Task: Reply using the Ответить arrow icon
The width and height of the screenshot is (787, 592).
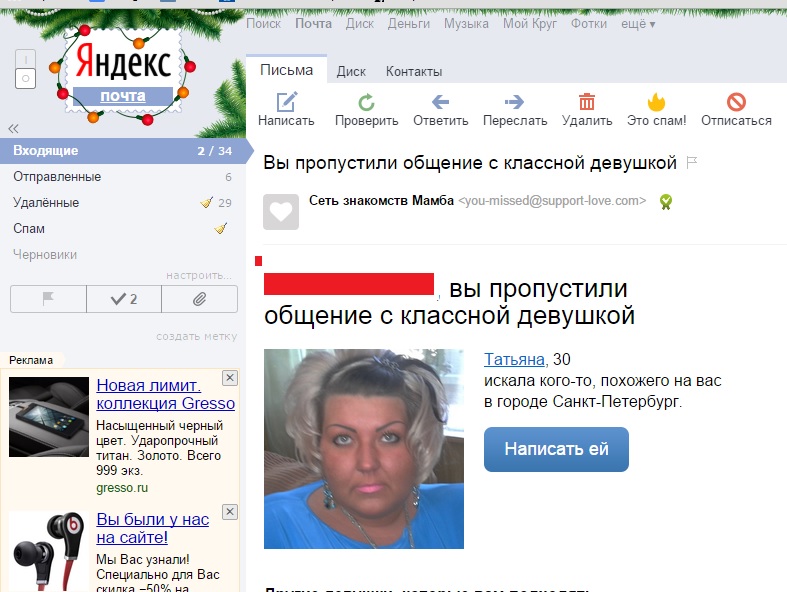Action: pos(440,102)
